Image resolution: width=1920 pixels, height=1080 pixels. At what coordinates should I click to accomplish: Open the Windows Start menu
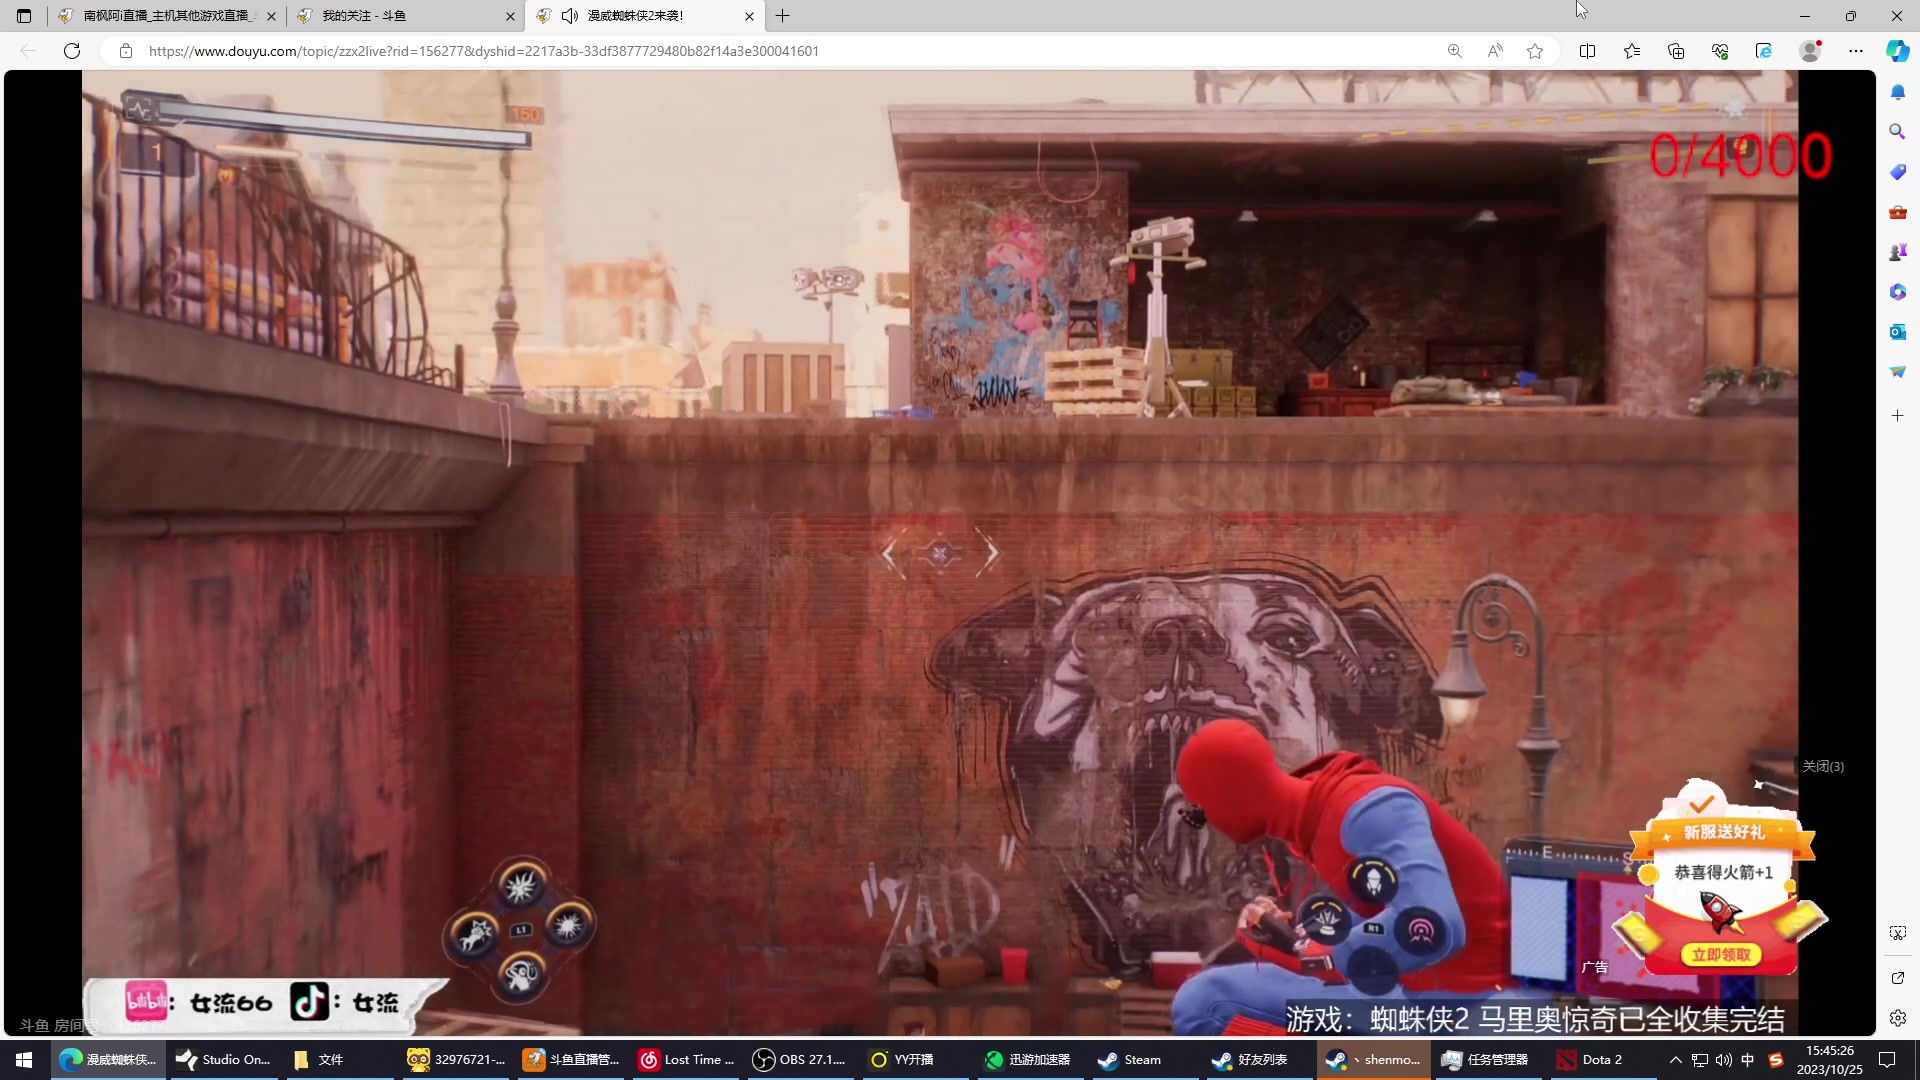coord(24,1060)
